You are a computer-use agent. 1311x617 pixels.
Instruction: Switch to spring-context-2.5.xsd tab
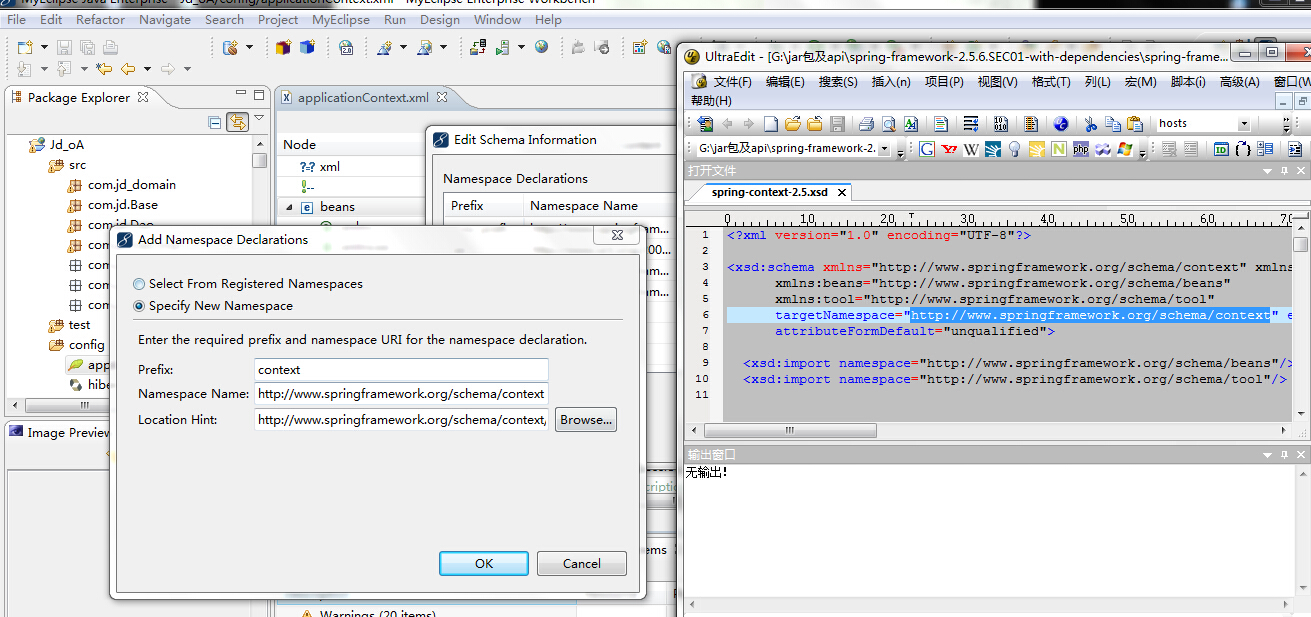point(770,192)
